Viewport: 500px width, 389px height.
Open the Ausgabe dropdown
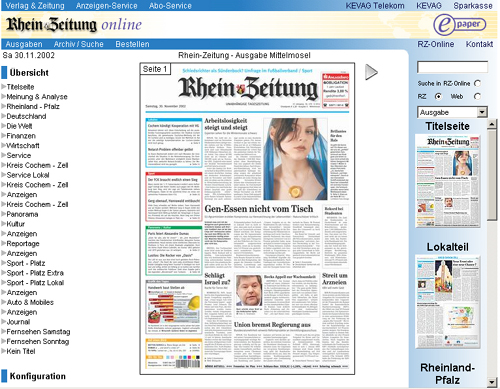pyautogui.click(x=452, y=112)
